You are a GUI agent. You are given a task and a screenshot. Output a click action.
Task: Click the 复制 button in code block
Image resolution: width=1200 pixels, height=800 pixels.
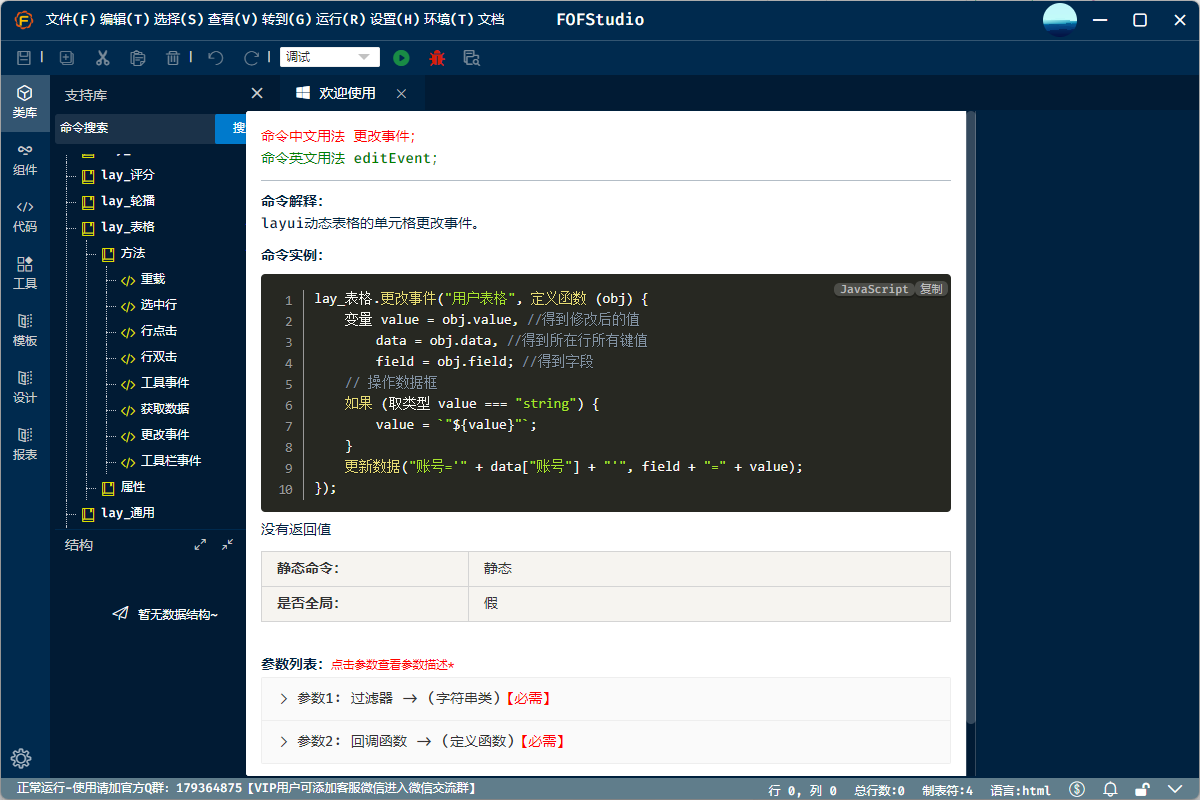point(931,289)
